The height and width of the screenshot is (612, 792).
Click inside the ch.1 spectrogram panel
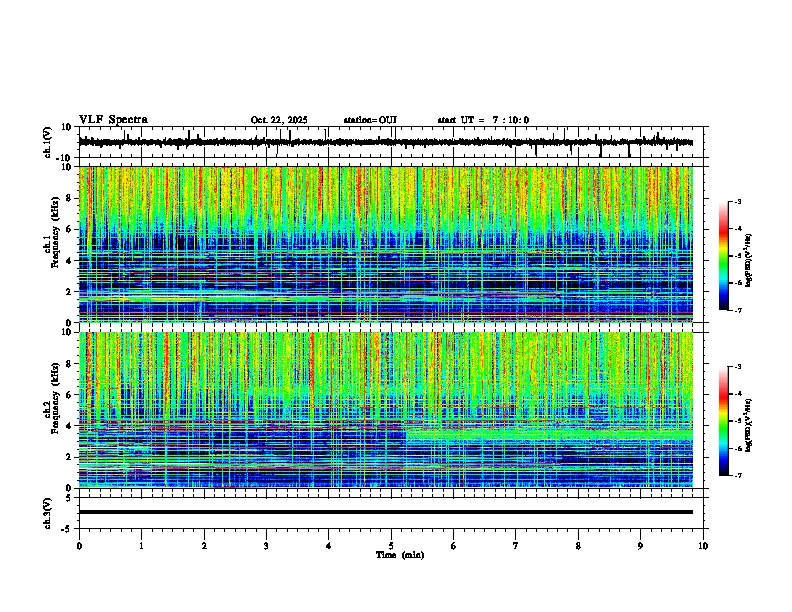click(x=385, y=244)
